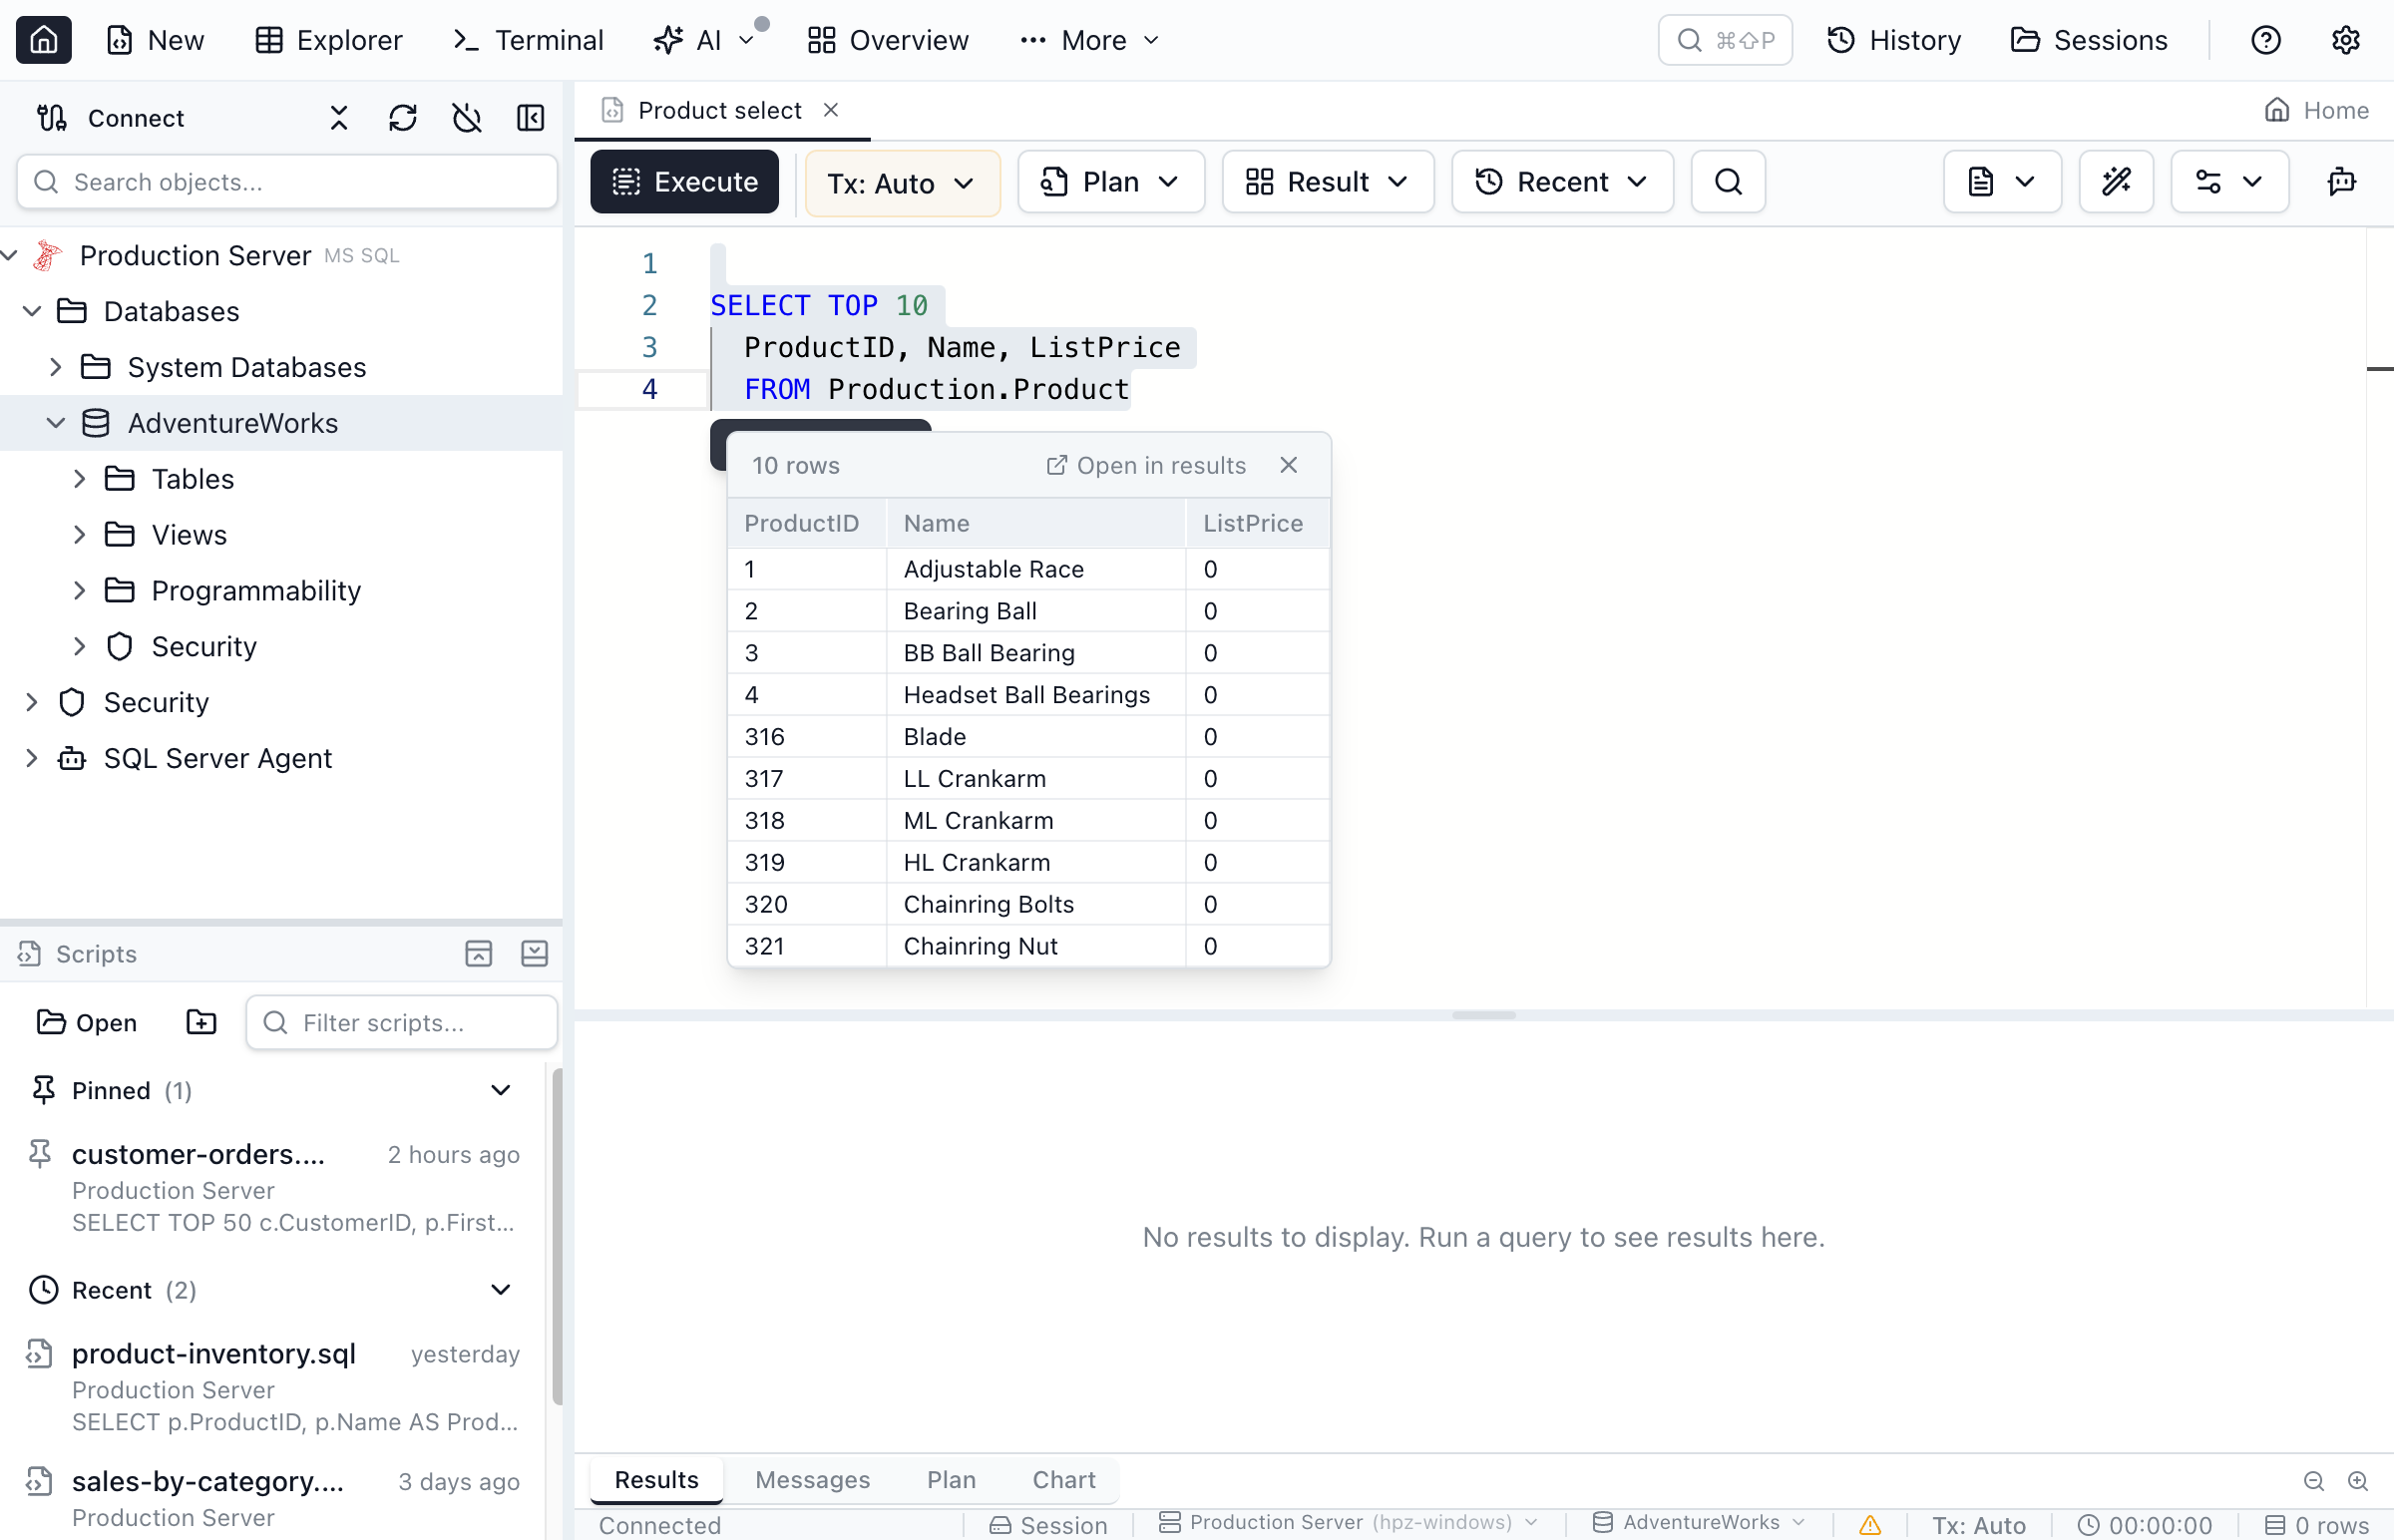Open the Plan dropdown
2394x1540 pixels.
[x=1110, y=182]
